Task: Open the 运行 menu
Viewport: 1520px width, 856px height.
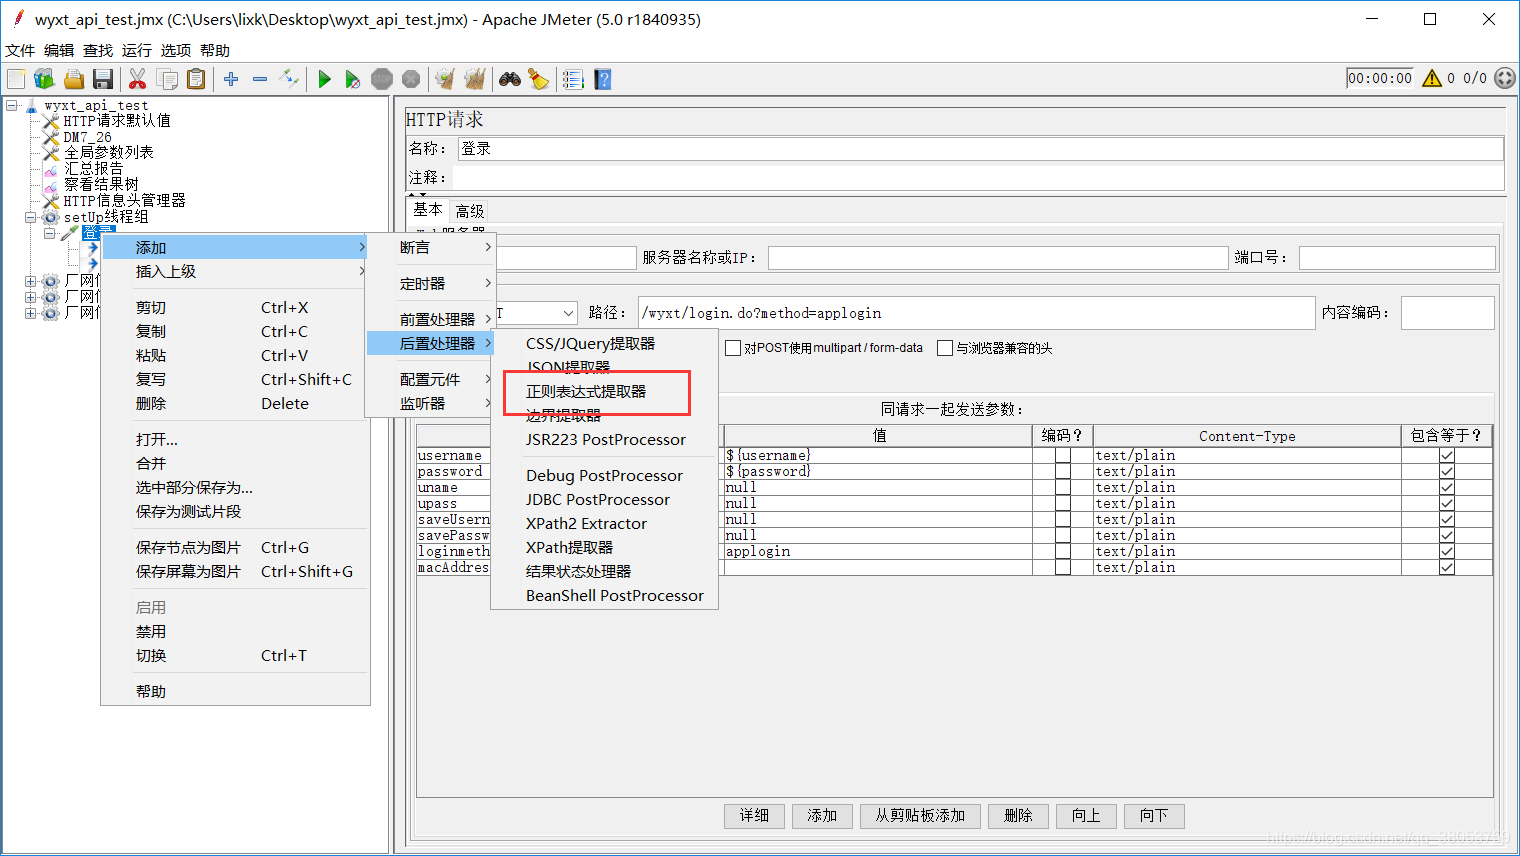Action: [x=137, y=50]
